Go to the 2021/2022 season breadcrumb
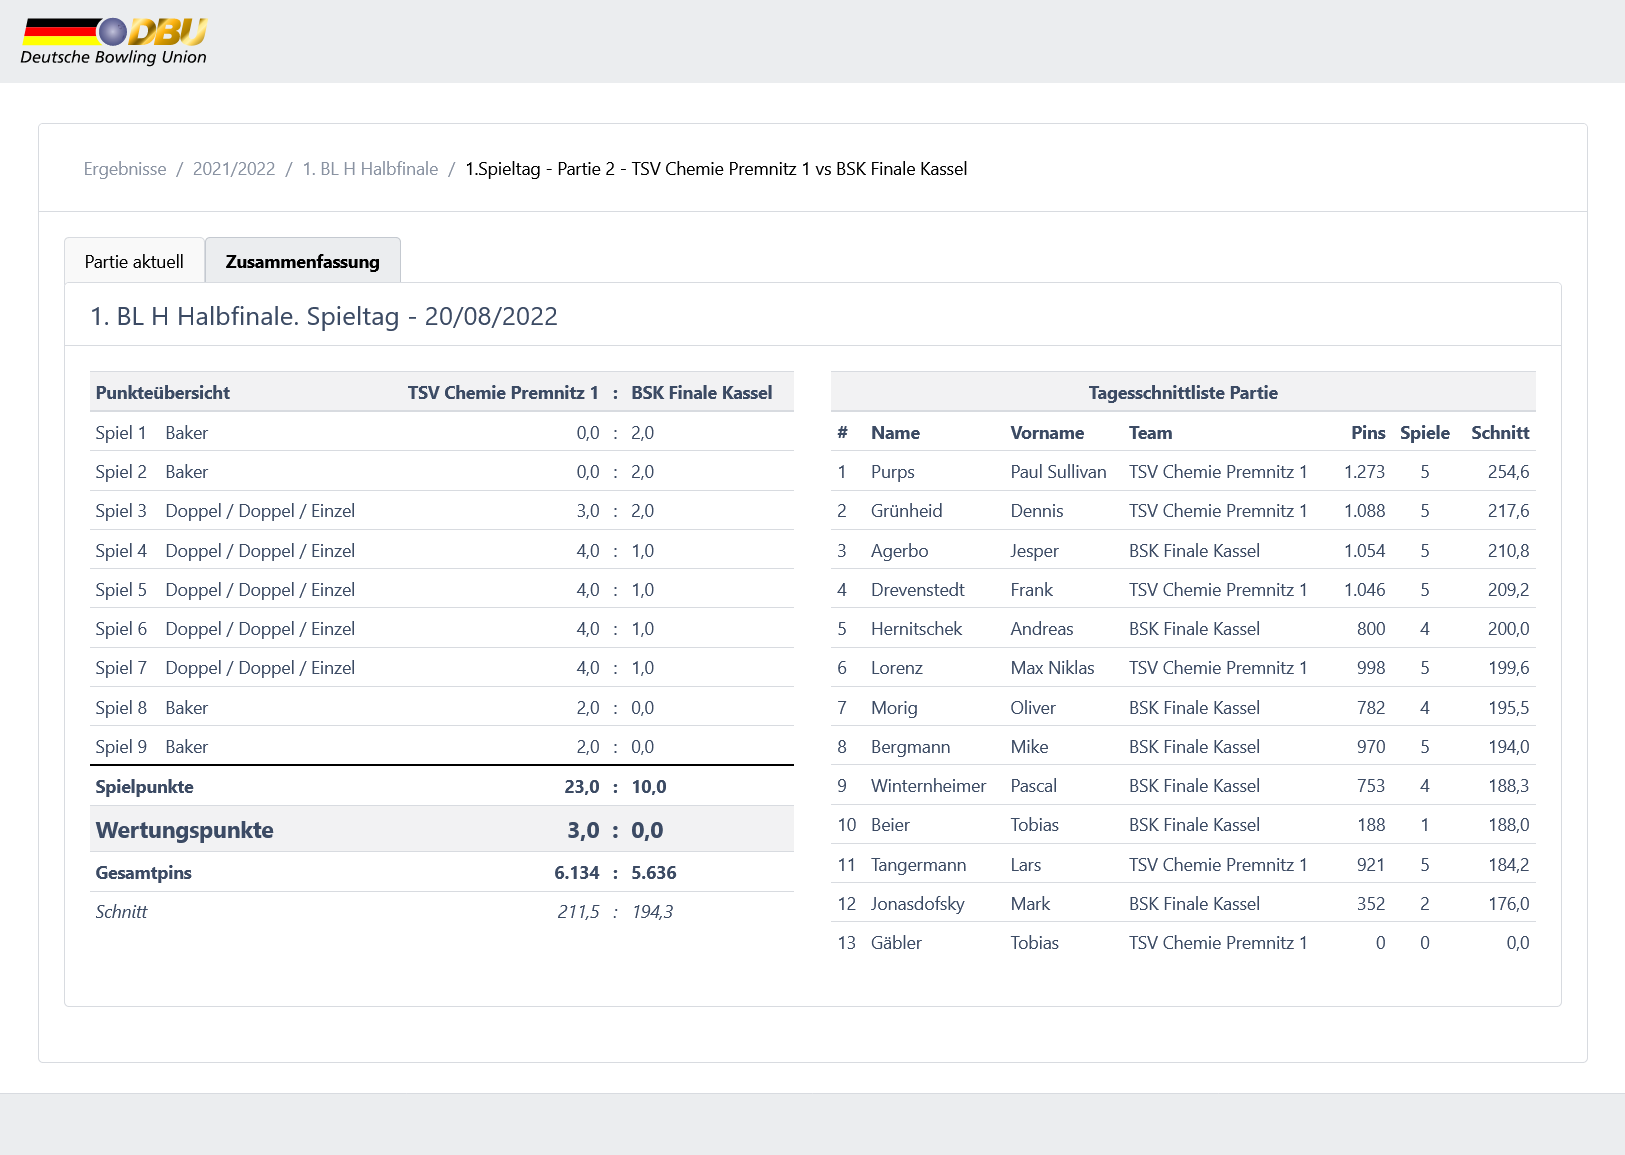Screen dimensions: 1625x1155 click(x=234, y=169)
